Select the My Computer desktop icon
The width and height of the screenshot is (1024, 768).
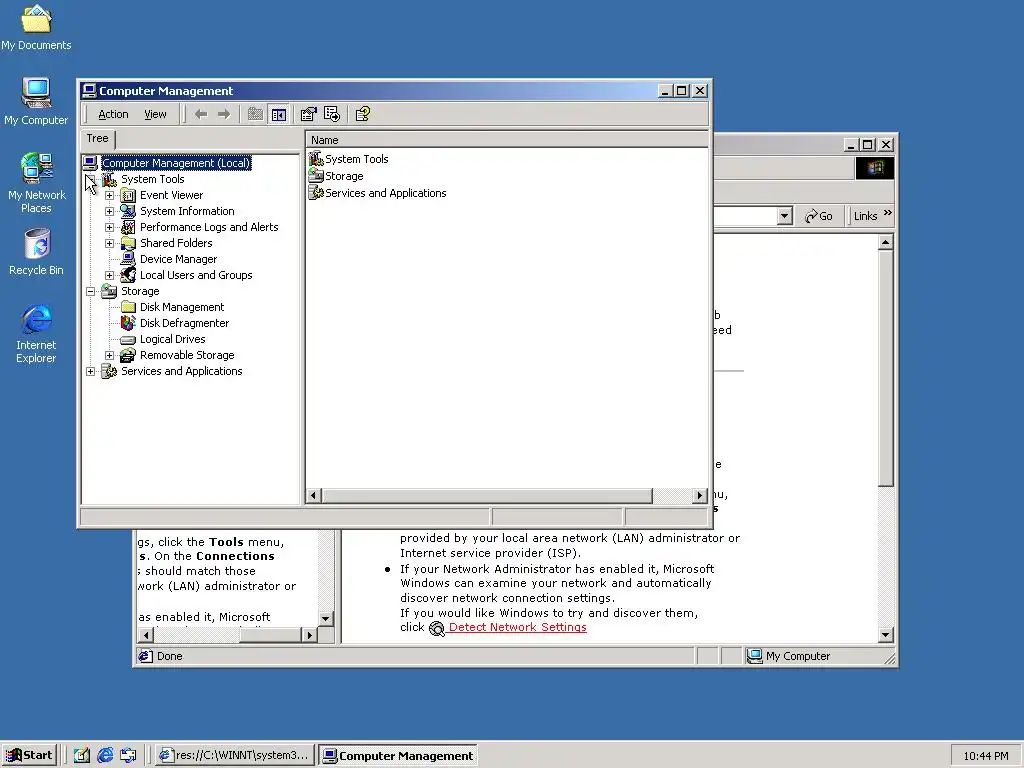tap(36, 93)
